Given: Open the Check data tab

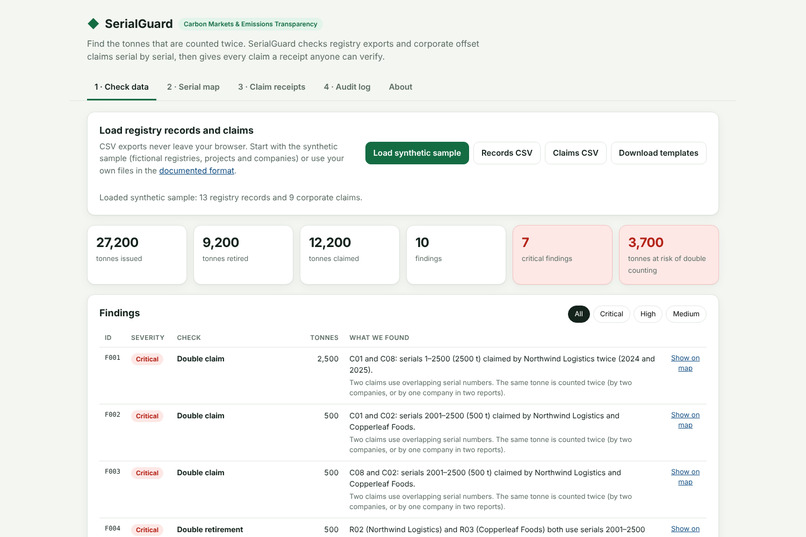Looking at the screenshot, I should pyautogui.click(x=121, y=87).
